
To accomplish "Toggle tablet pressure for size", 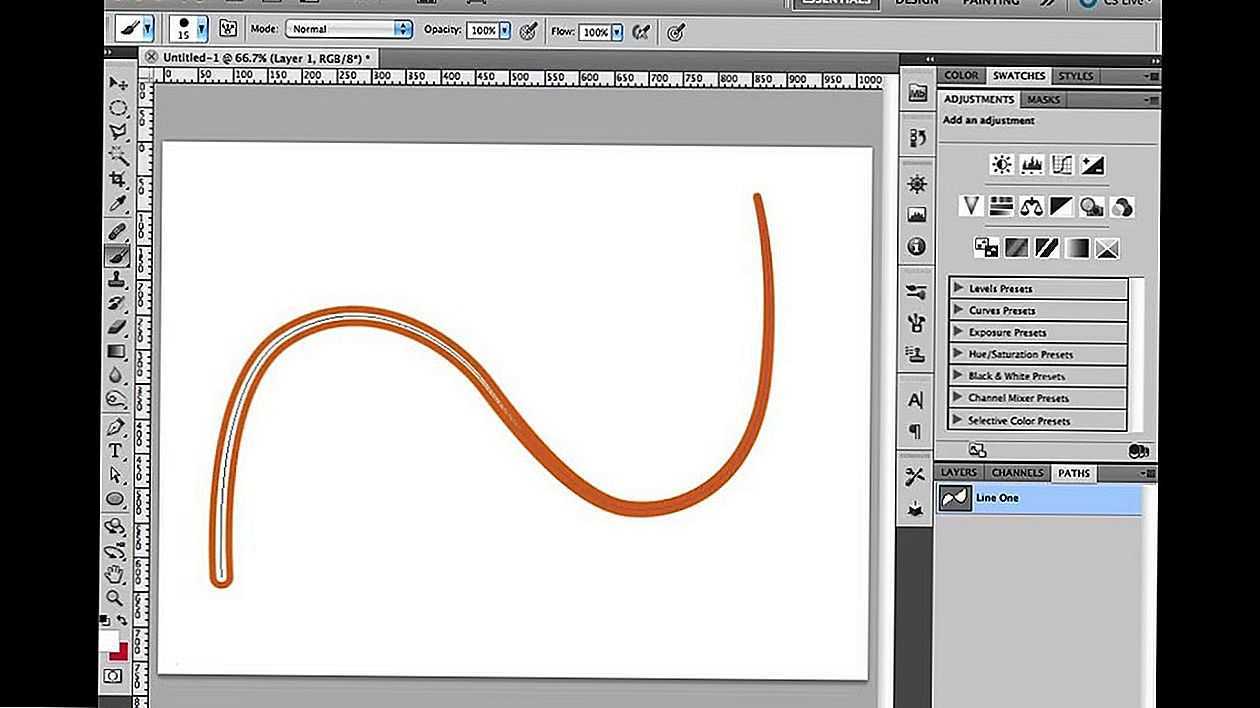I will coord(676,31).
